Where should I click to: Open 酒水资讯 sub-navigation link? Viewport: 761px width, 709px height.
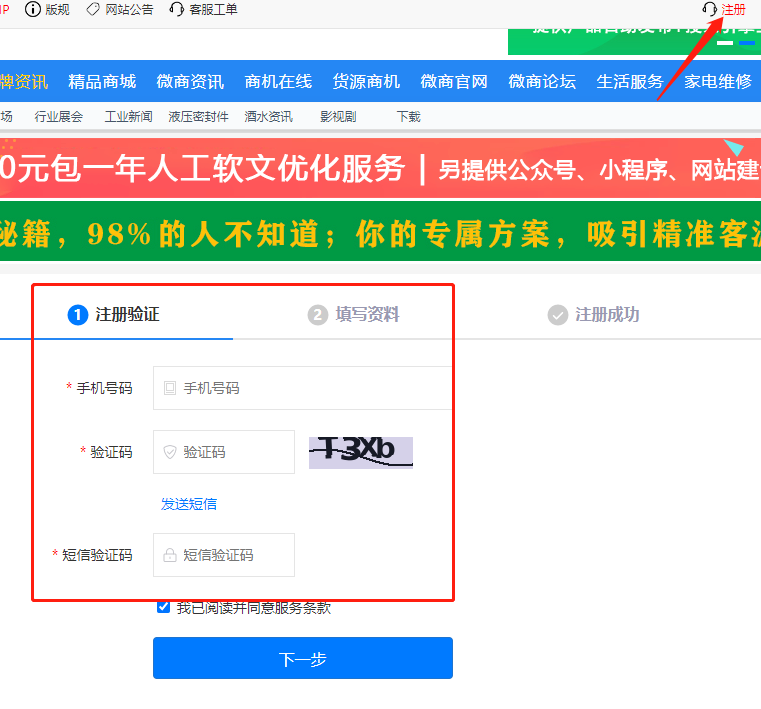click(268, 116)
